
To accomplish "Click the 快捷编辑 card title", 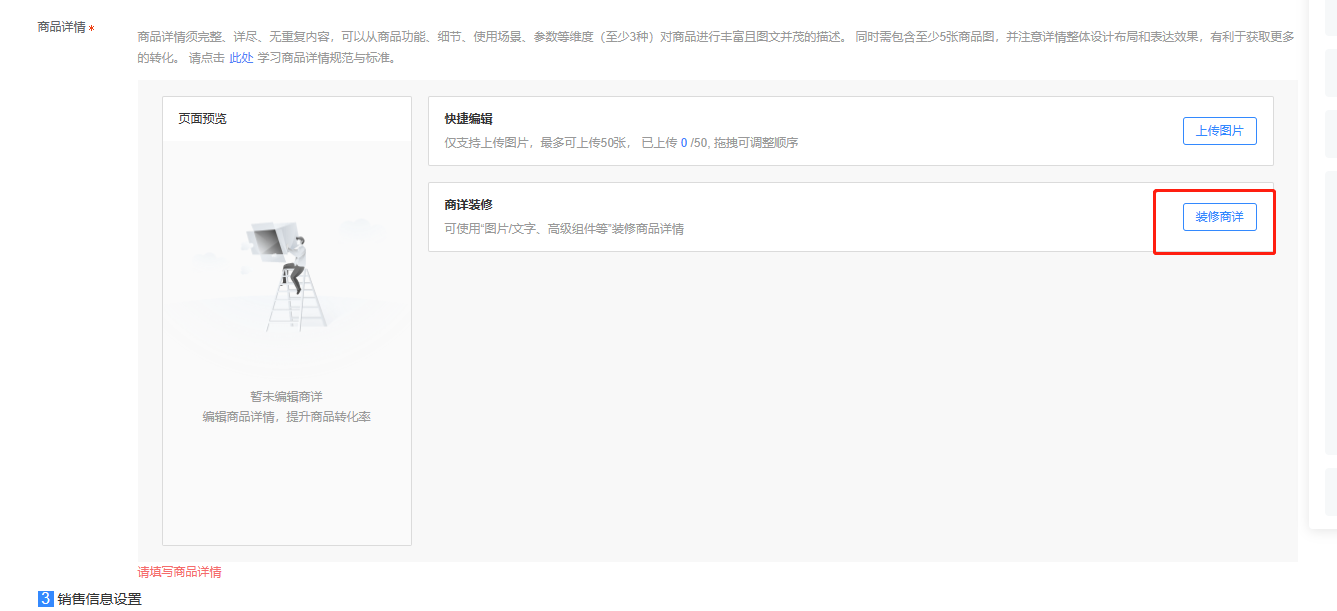I will [x=469, y=119].
